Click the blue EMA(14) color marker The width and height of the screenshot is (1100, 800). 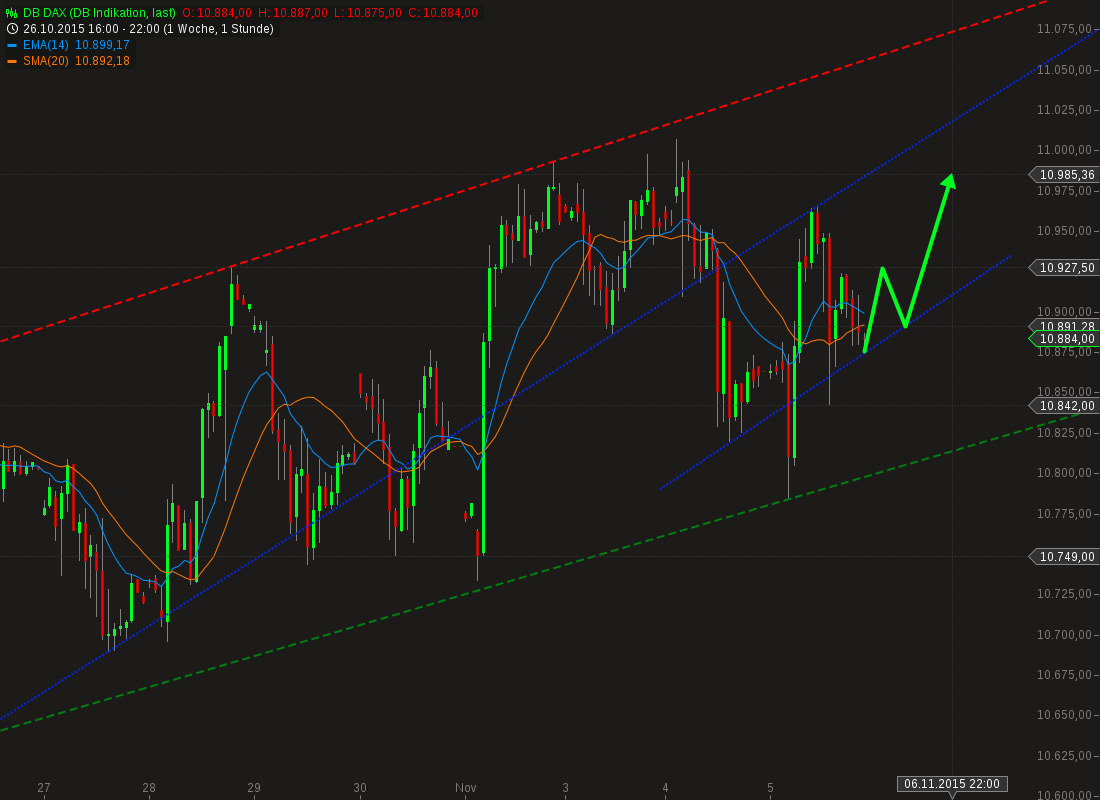[12, 45]
